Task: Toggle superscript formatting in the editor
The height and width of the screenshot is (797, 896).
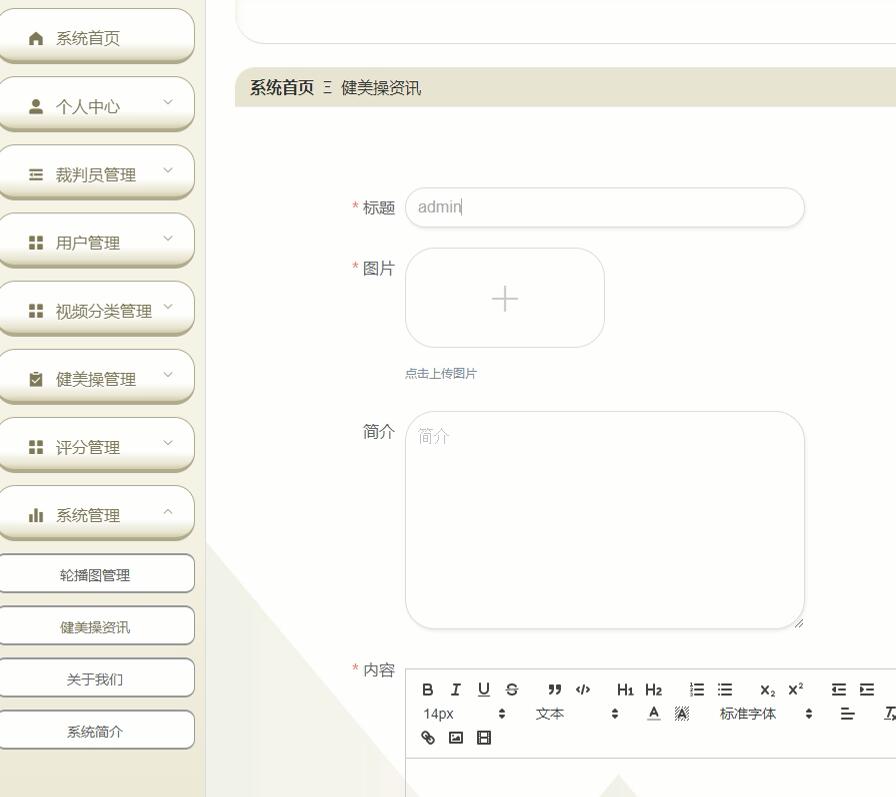Action: pyautogui.click(x=794, y=689)
